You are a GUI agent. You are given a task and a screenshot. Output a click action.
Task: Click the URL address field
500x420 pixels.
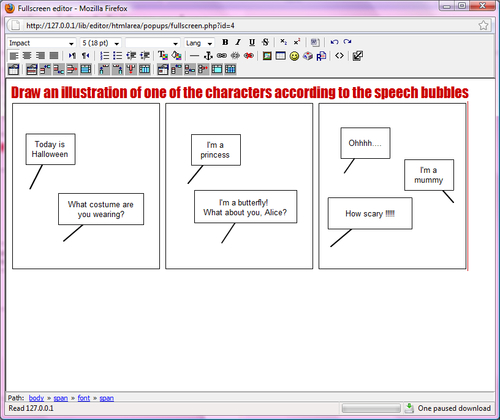coord(248,25)
